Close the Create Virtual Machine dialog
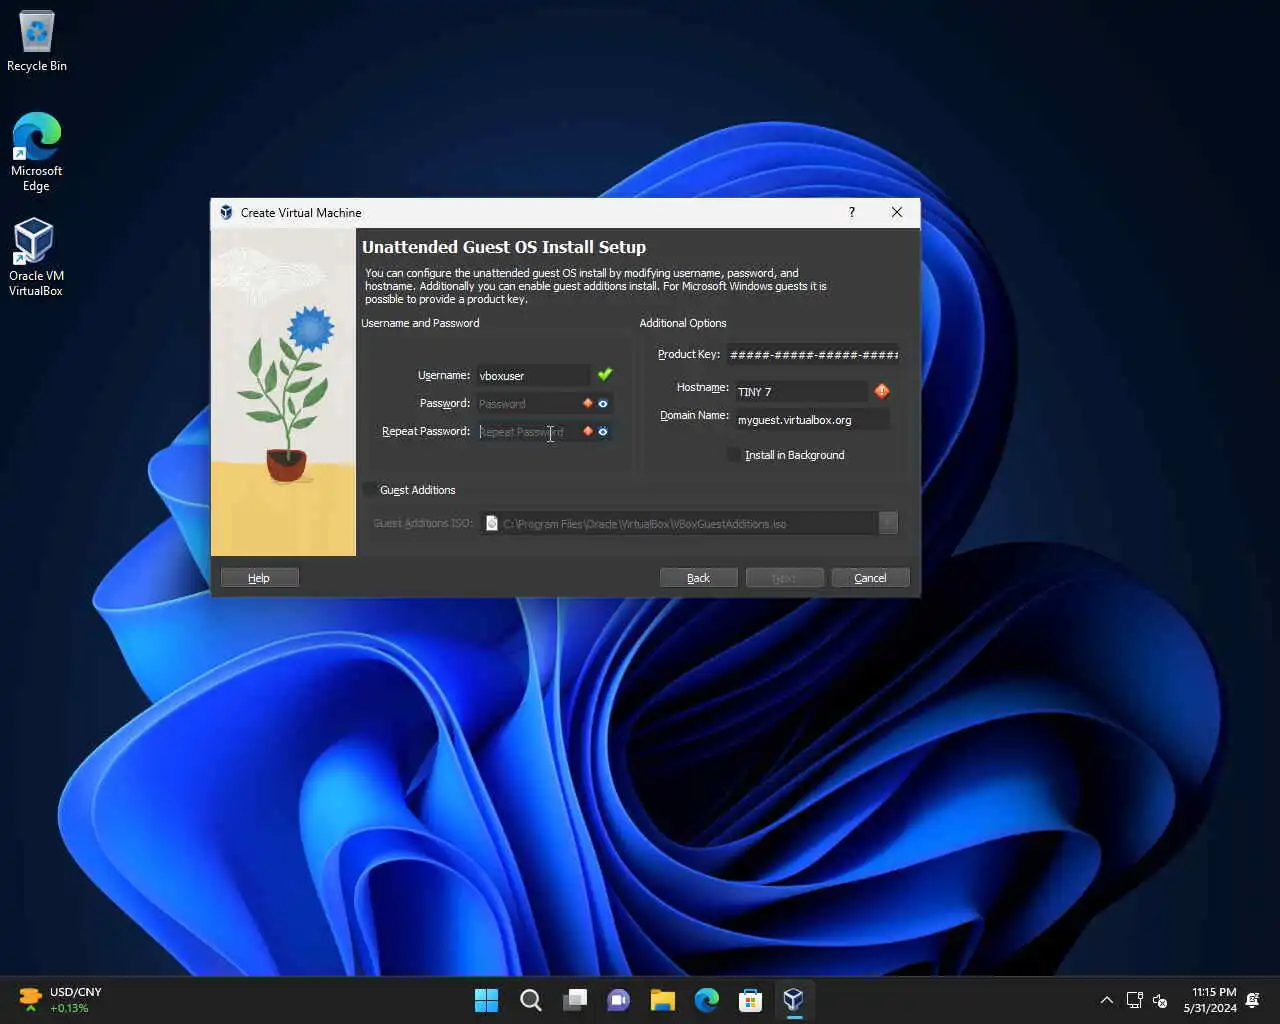The width and height of the screenshot is (1280, 1024). [x=897, y=212]
